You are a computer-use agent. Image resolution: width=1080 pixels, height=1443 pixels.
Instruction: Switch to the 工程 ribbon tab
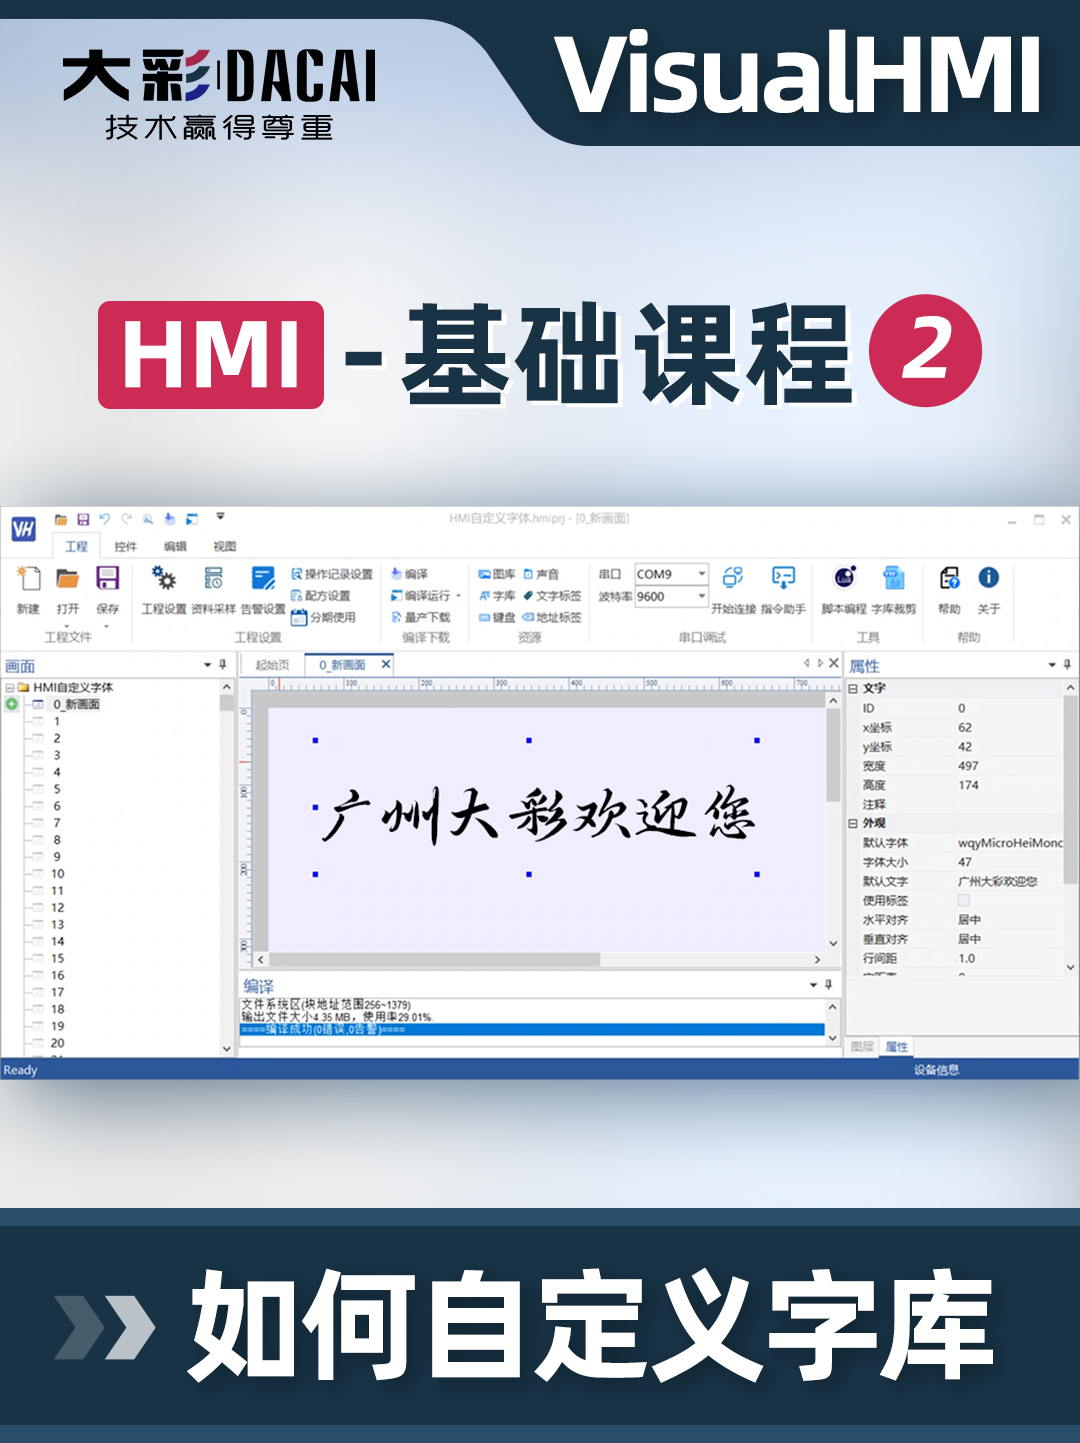[76, 546]
